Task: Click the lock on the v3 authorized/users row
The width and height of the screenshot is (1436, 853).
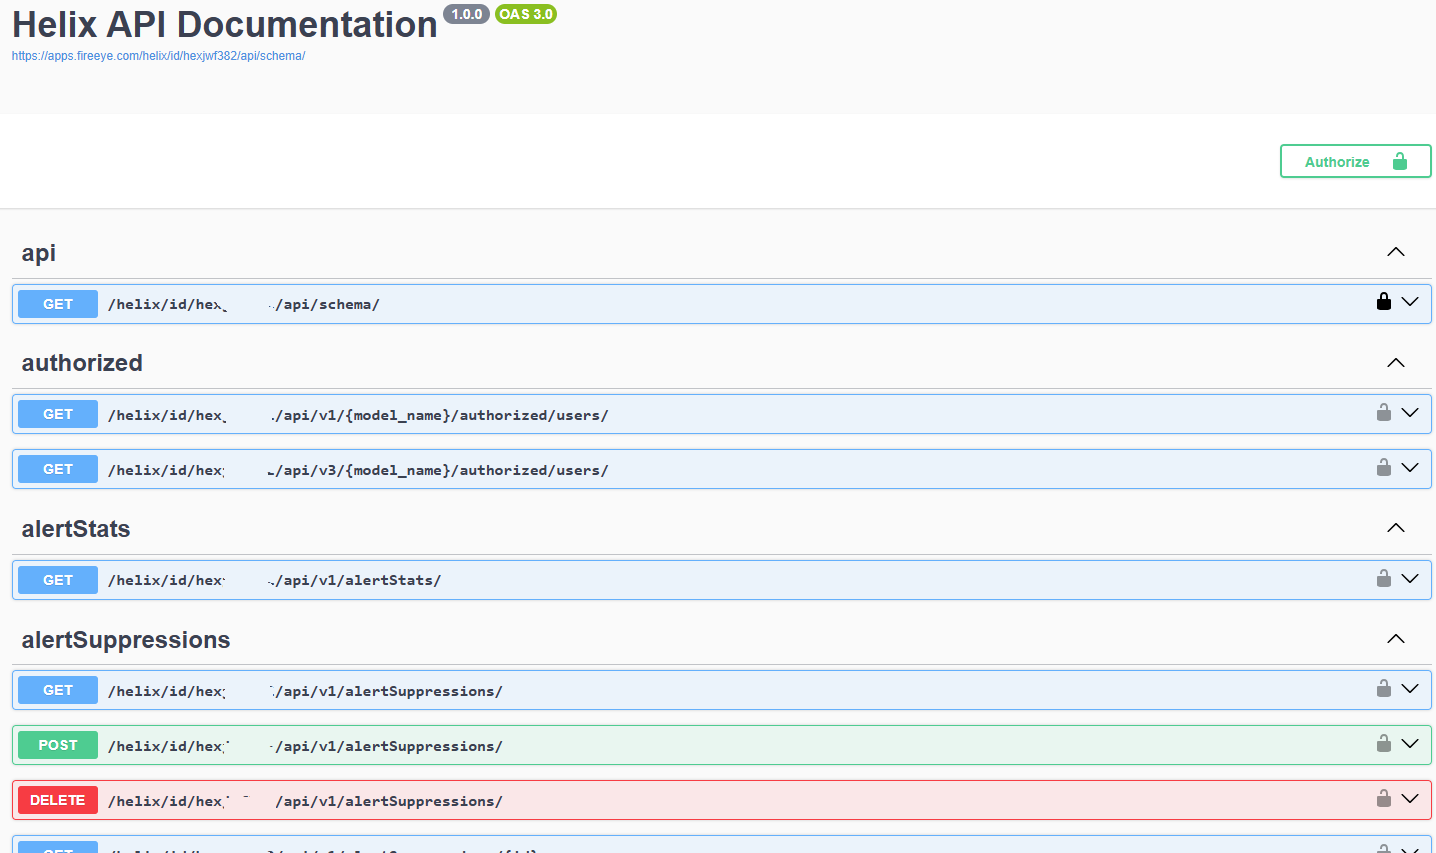Action: click(1384, 467)
